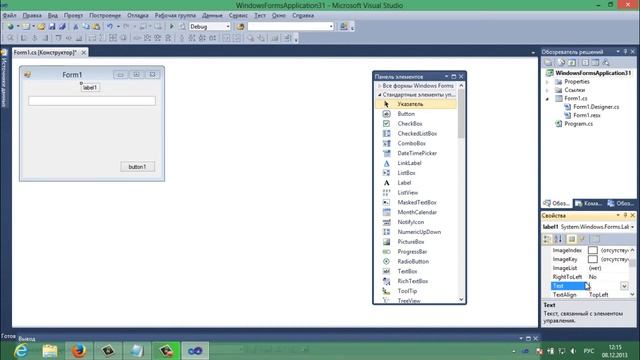640x360 pixels.
Task: Open the Правка menu
Action: pyautogui.click(x=32, y=16)
